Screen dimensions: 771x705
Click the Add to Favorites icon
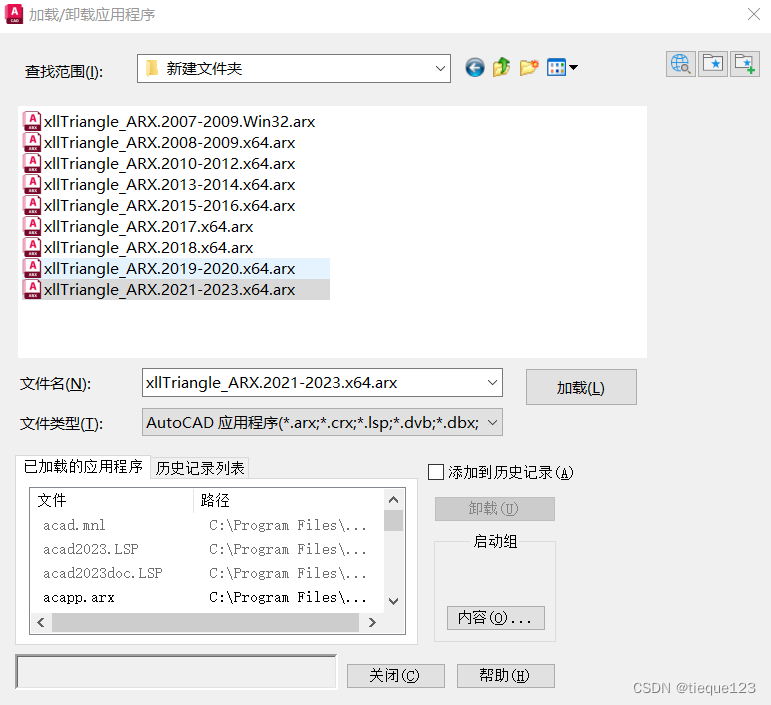[x=745, y=64]
